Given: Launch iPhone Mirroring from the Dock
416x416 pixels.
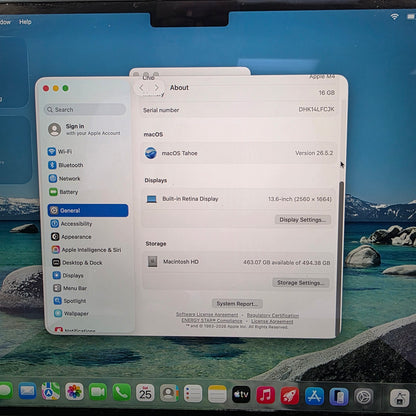Looking at the screenshot, I should 339,397.
